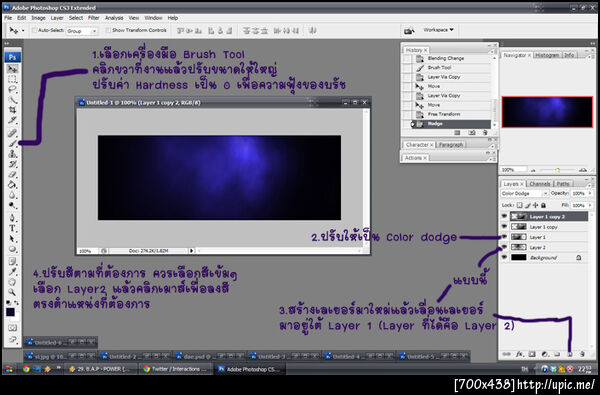Toggle visibility of the Background layer
The width and height of the screenshot is (600, 395).
click(504, 258)
